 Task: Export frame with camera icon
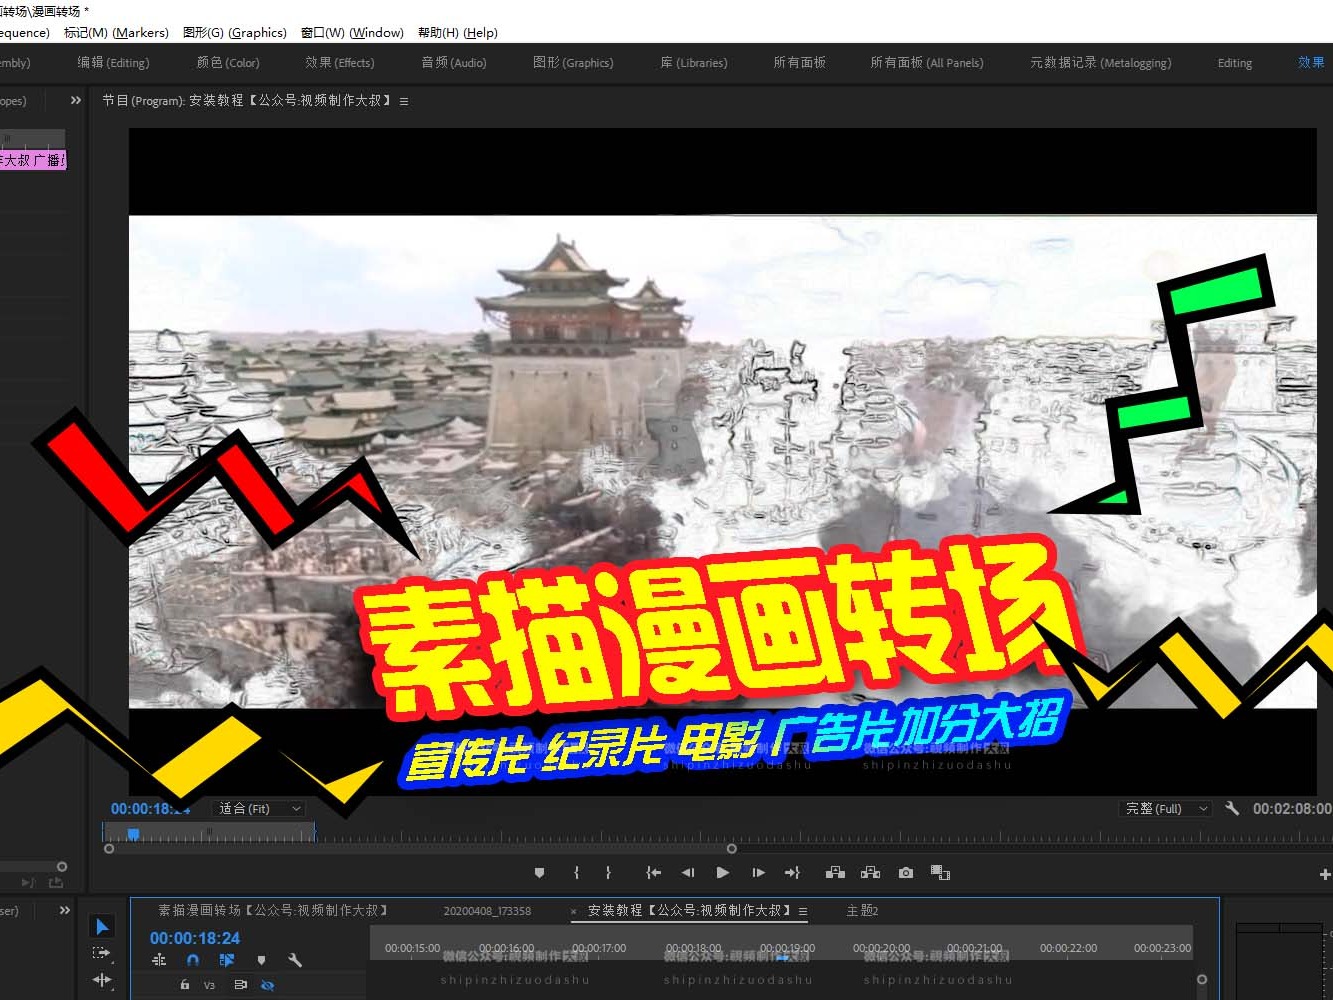click(906, 873)
